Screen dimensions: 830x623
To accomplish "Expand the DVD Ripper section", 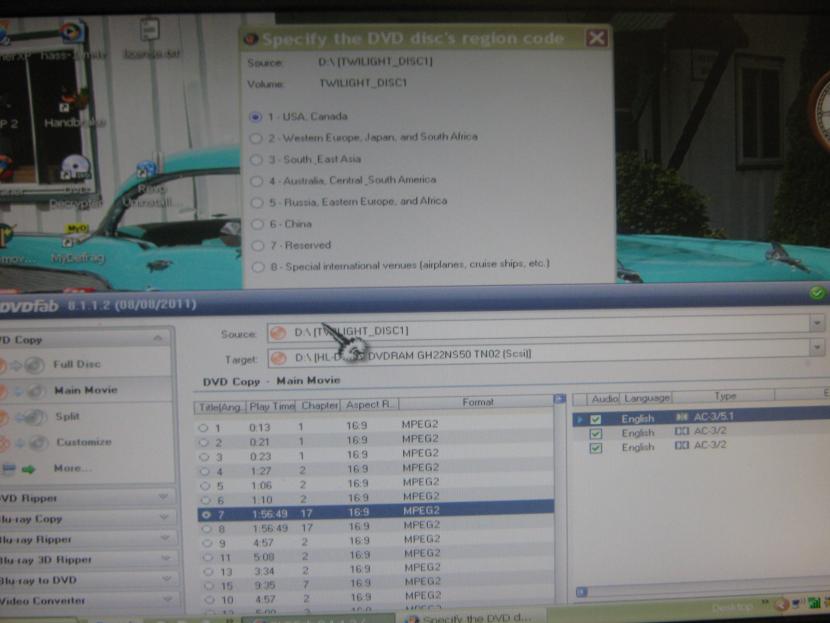I will (163, 496).
